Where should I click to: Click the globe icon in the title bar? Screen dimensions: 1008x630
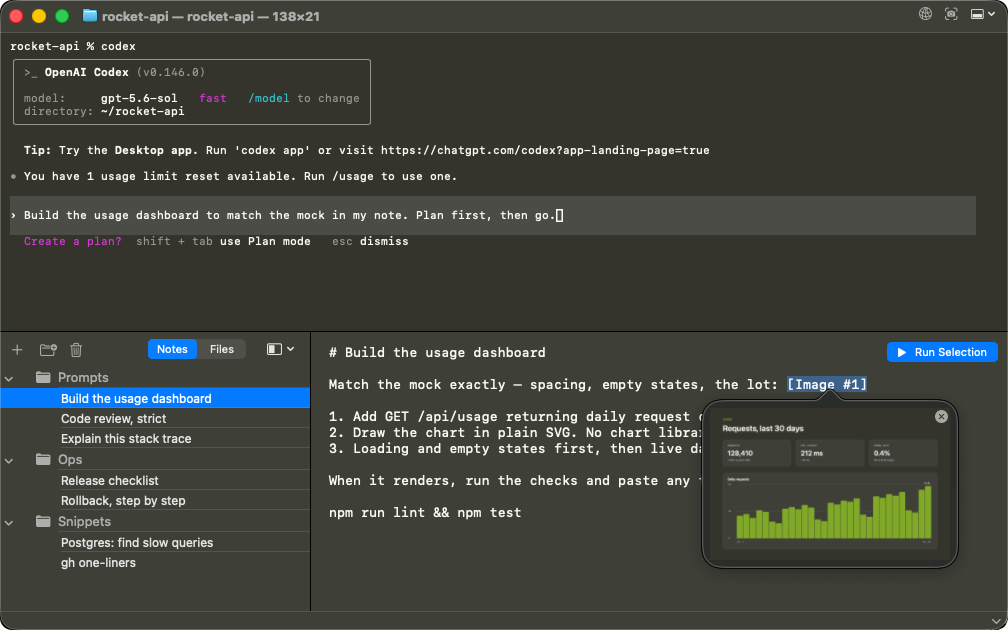click(x=925, y=14)
